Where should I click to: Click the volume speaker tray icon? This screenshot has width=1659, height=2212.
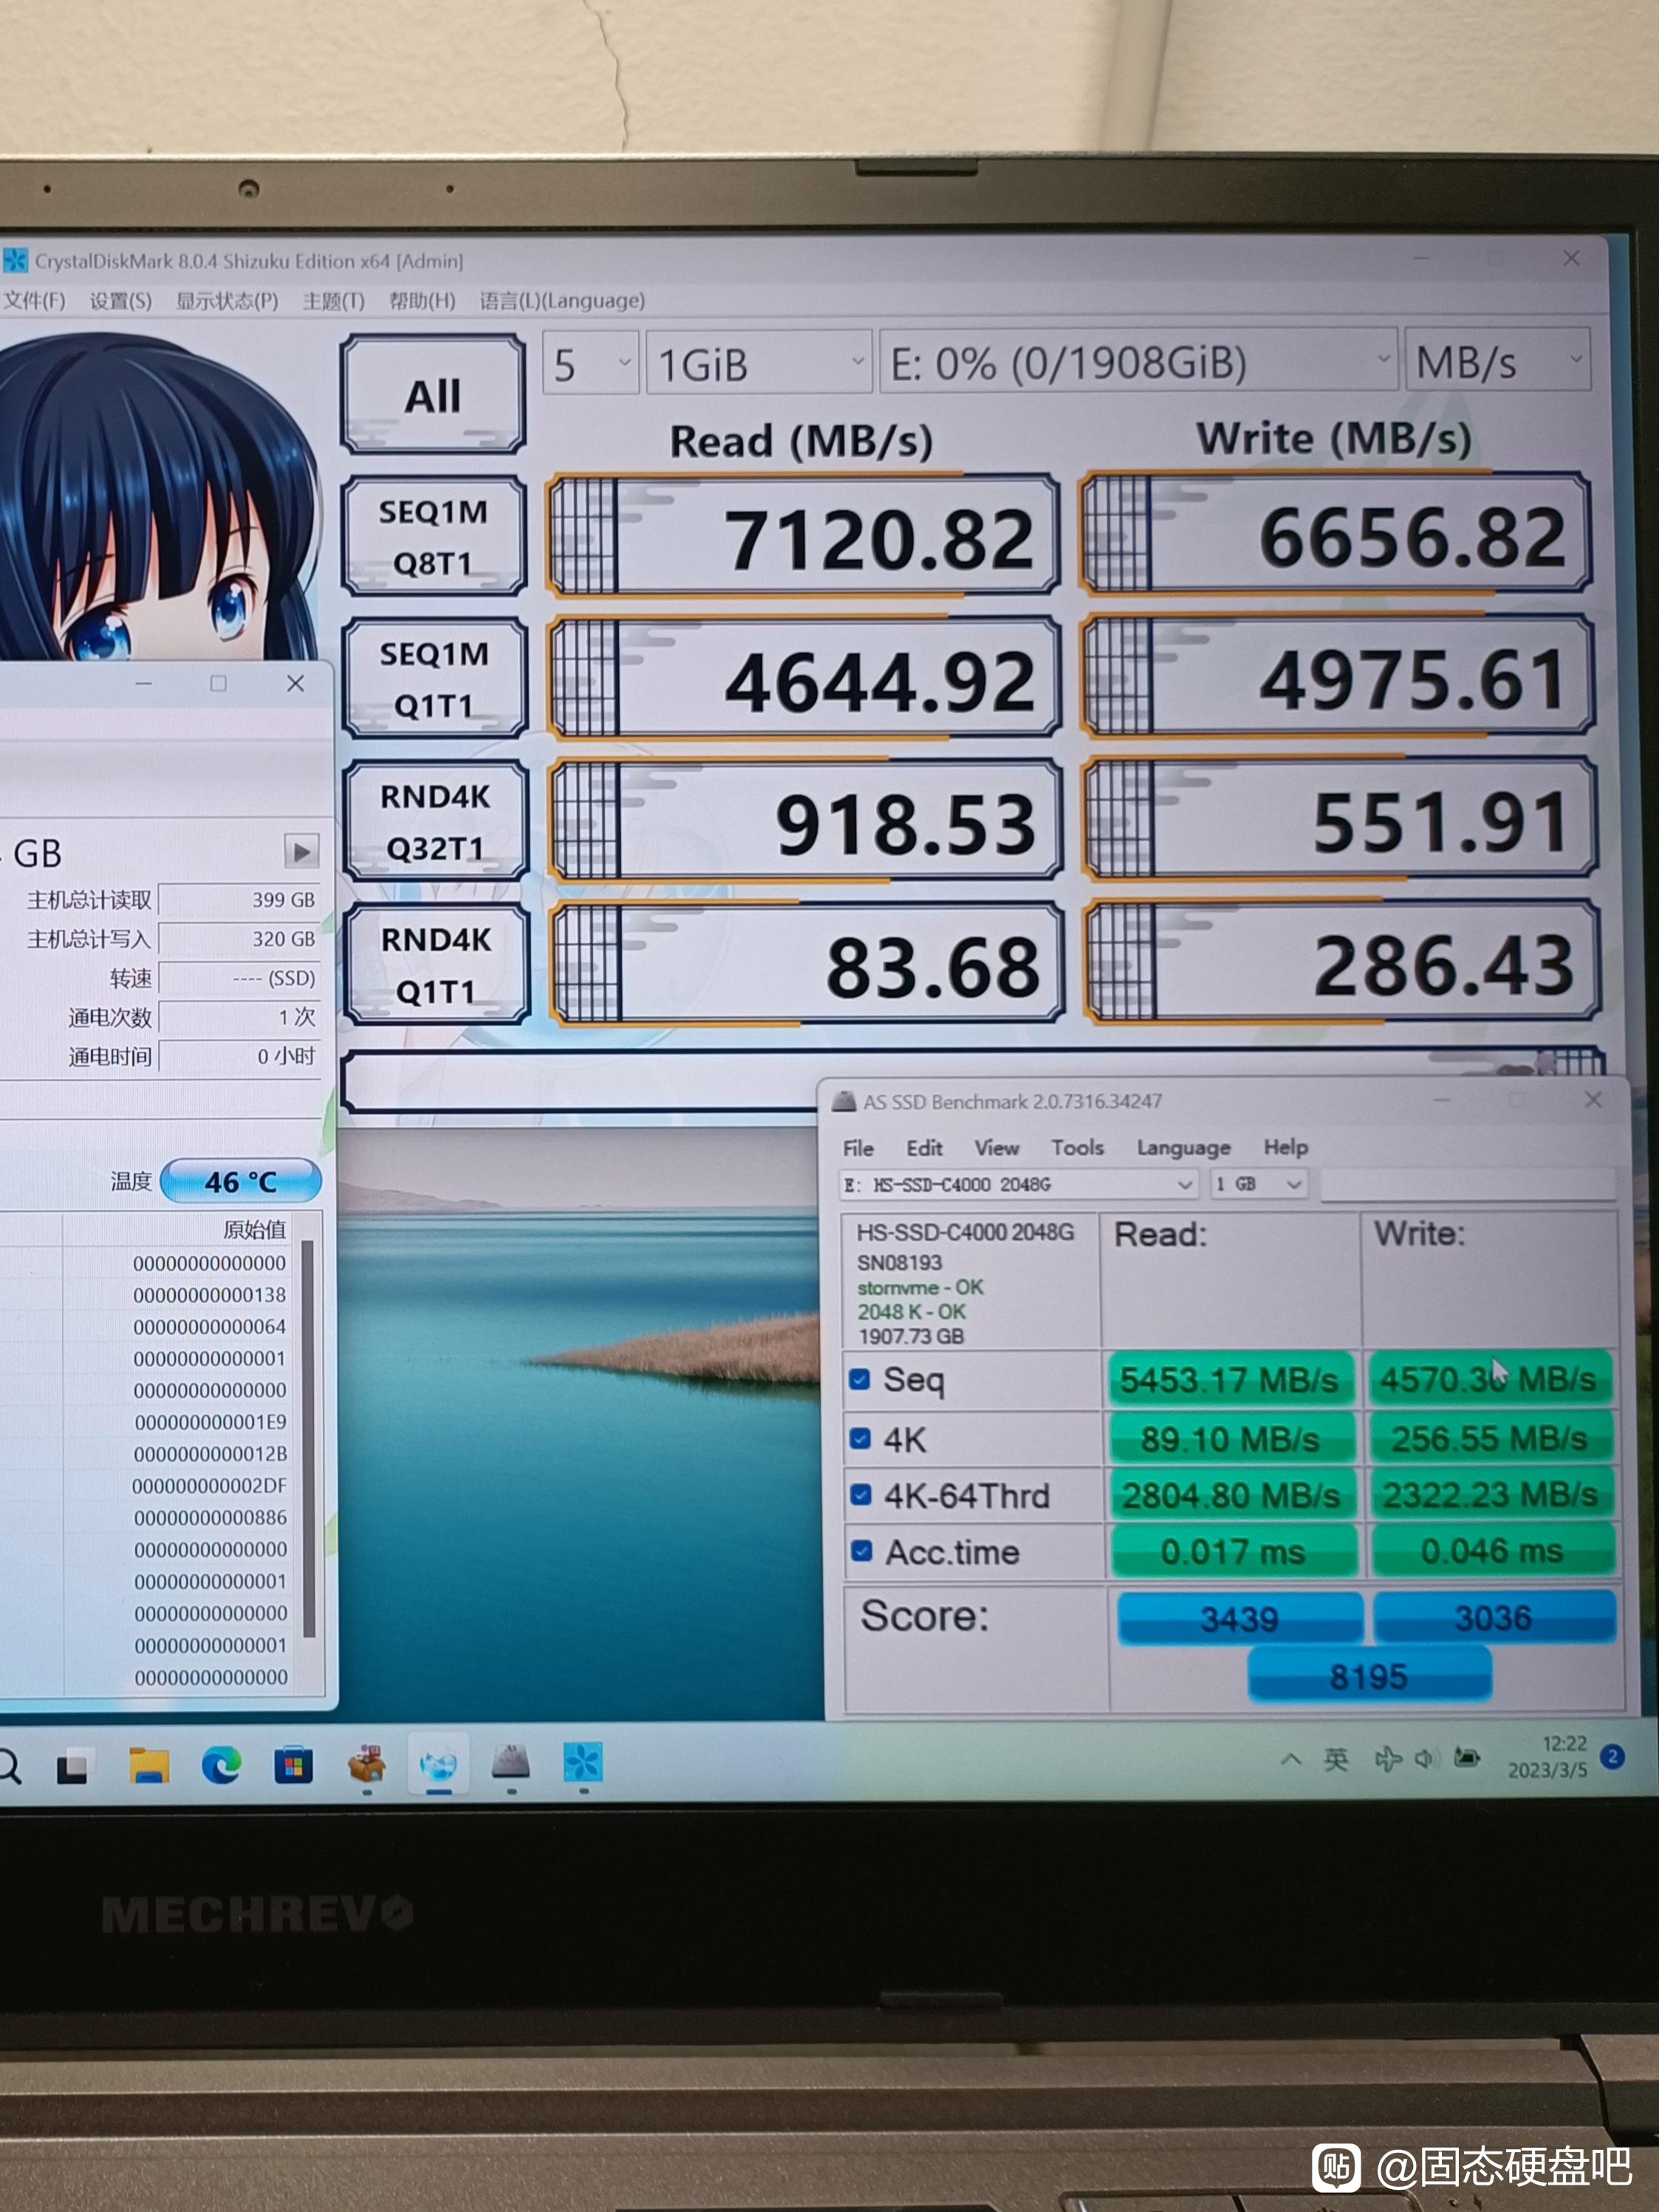point(1426,1758)
